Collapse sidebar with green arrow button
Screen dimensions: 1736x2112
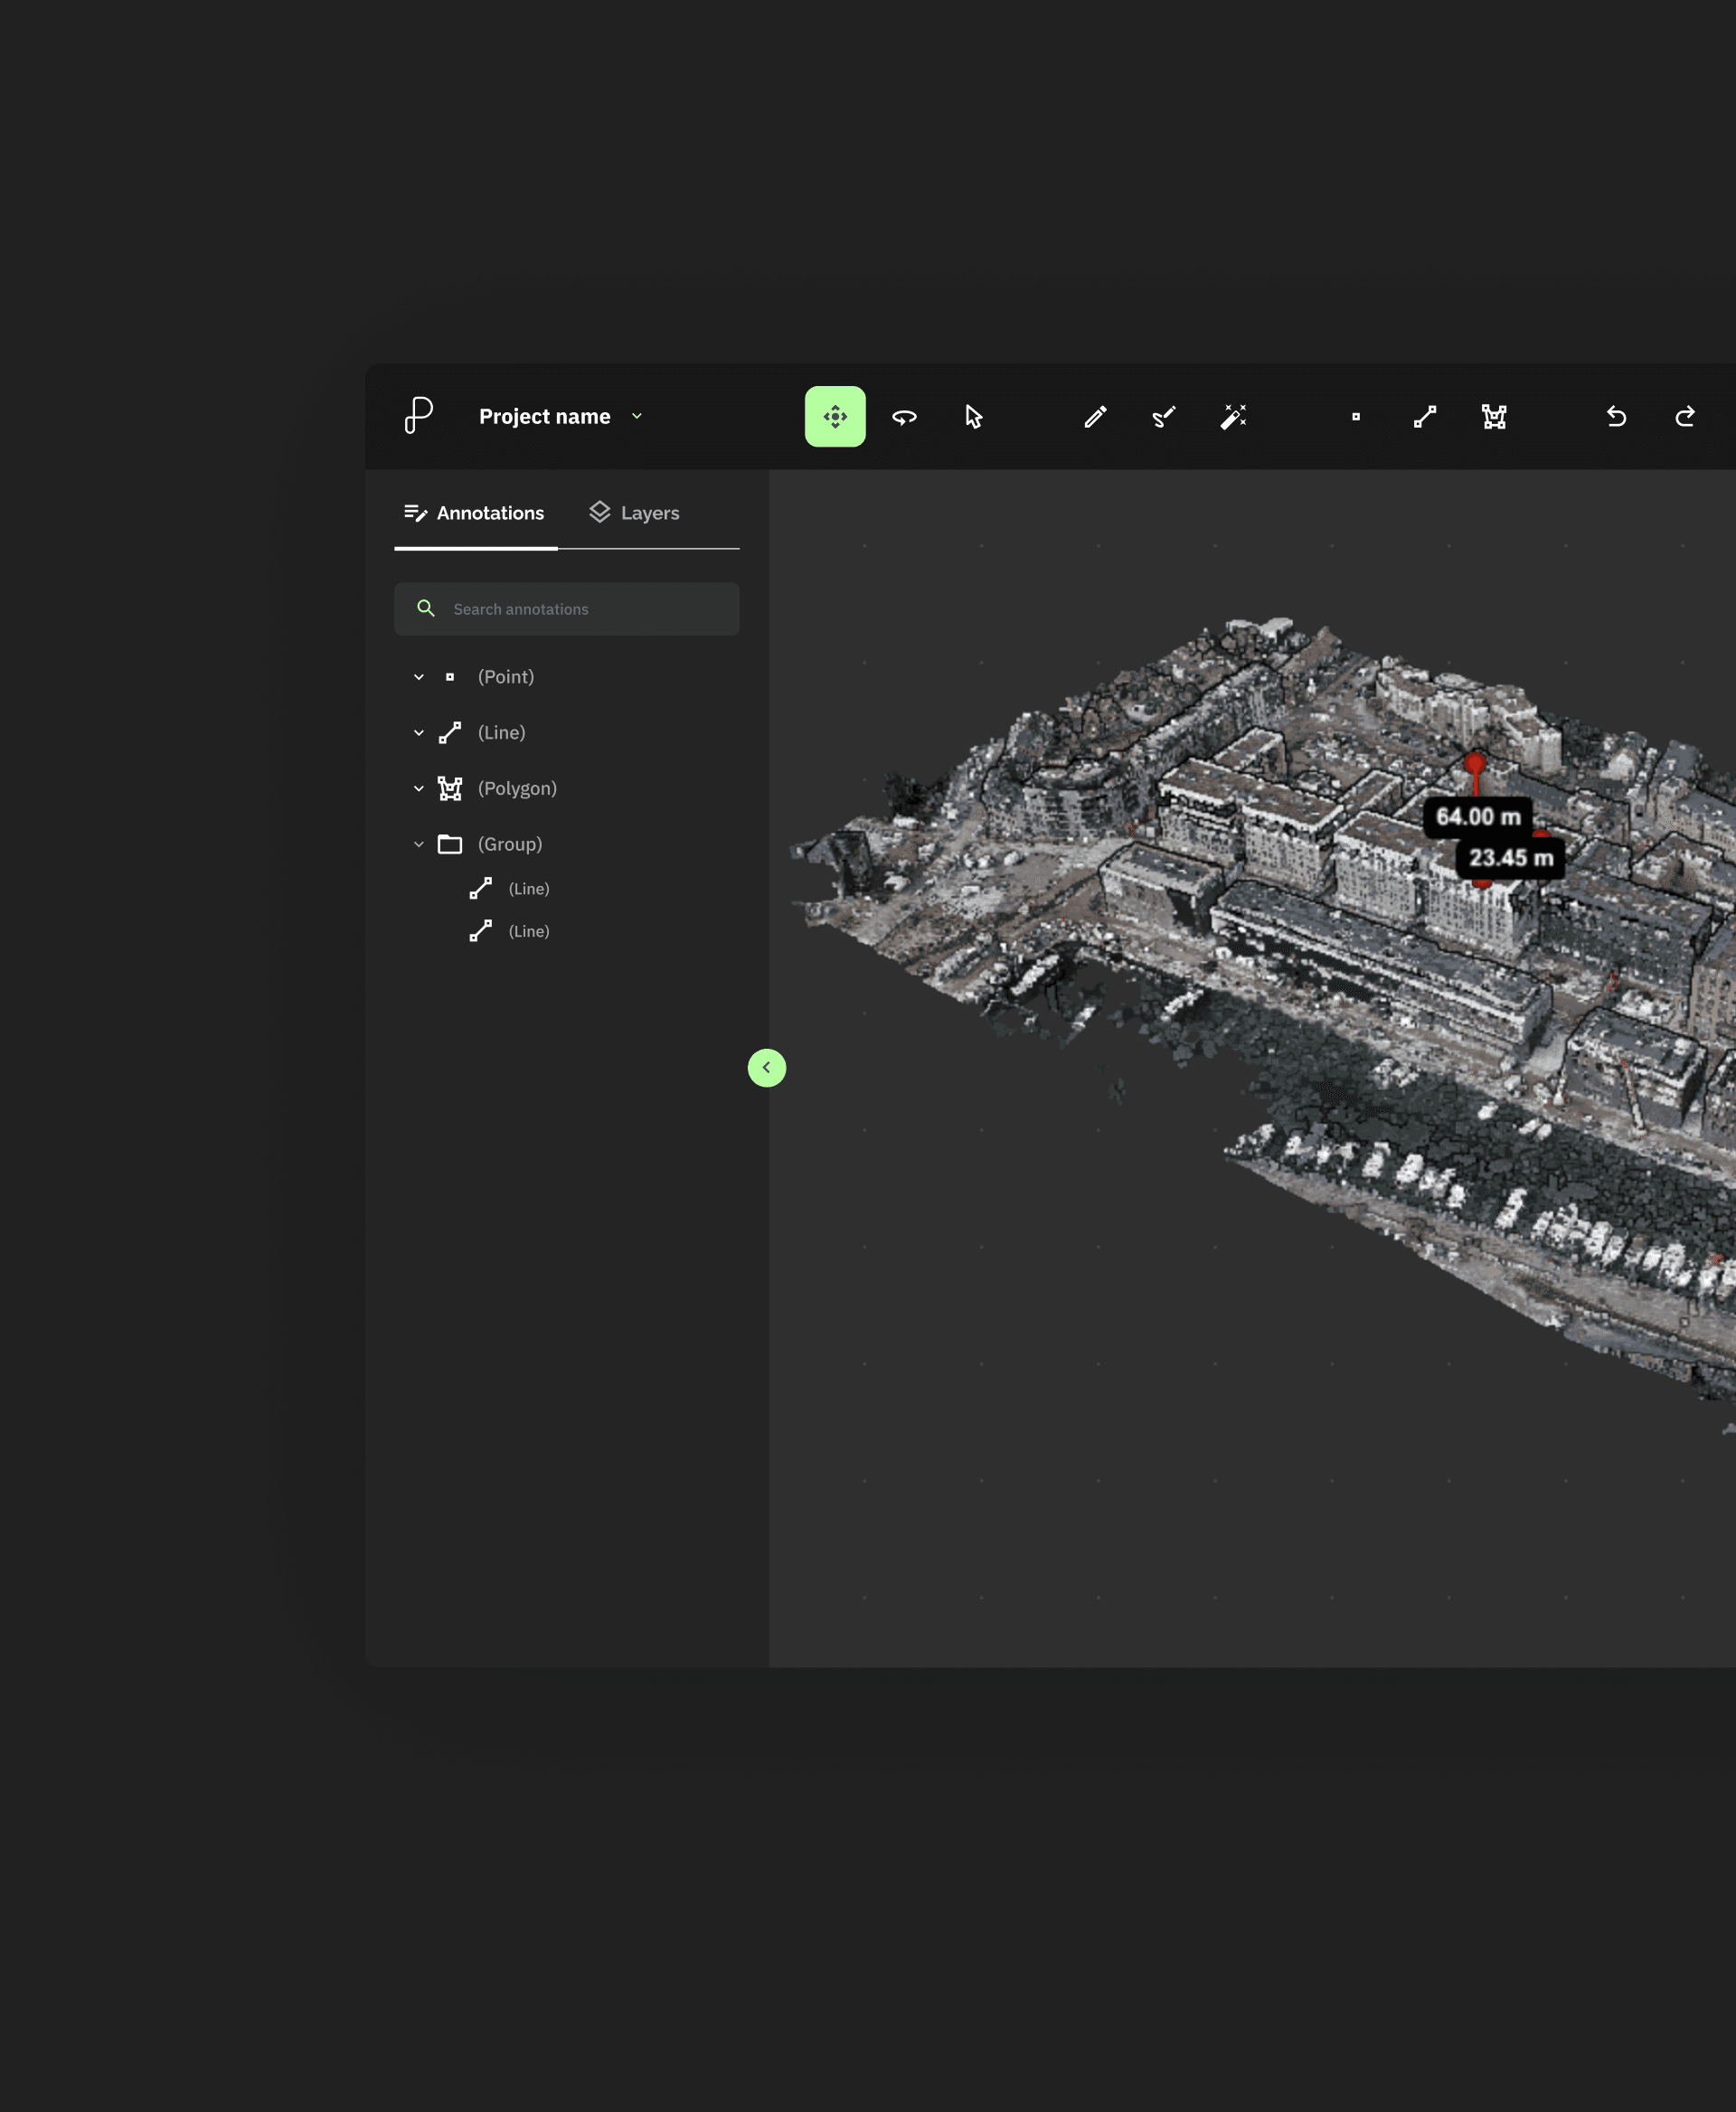tap(767, 1067)
